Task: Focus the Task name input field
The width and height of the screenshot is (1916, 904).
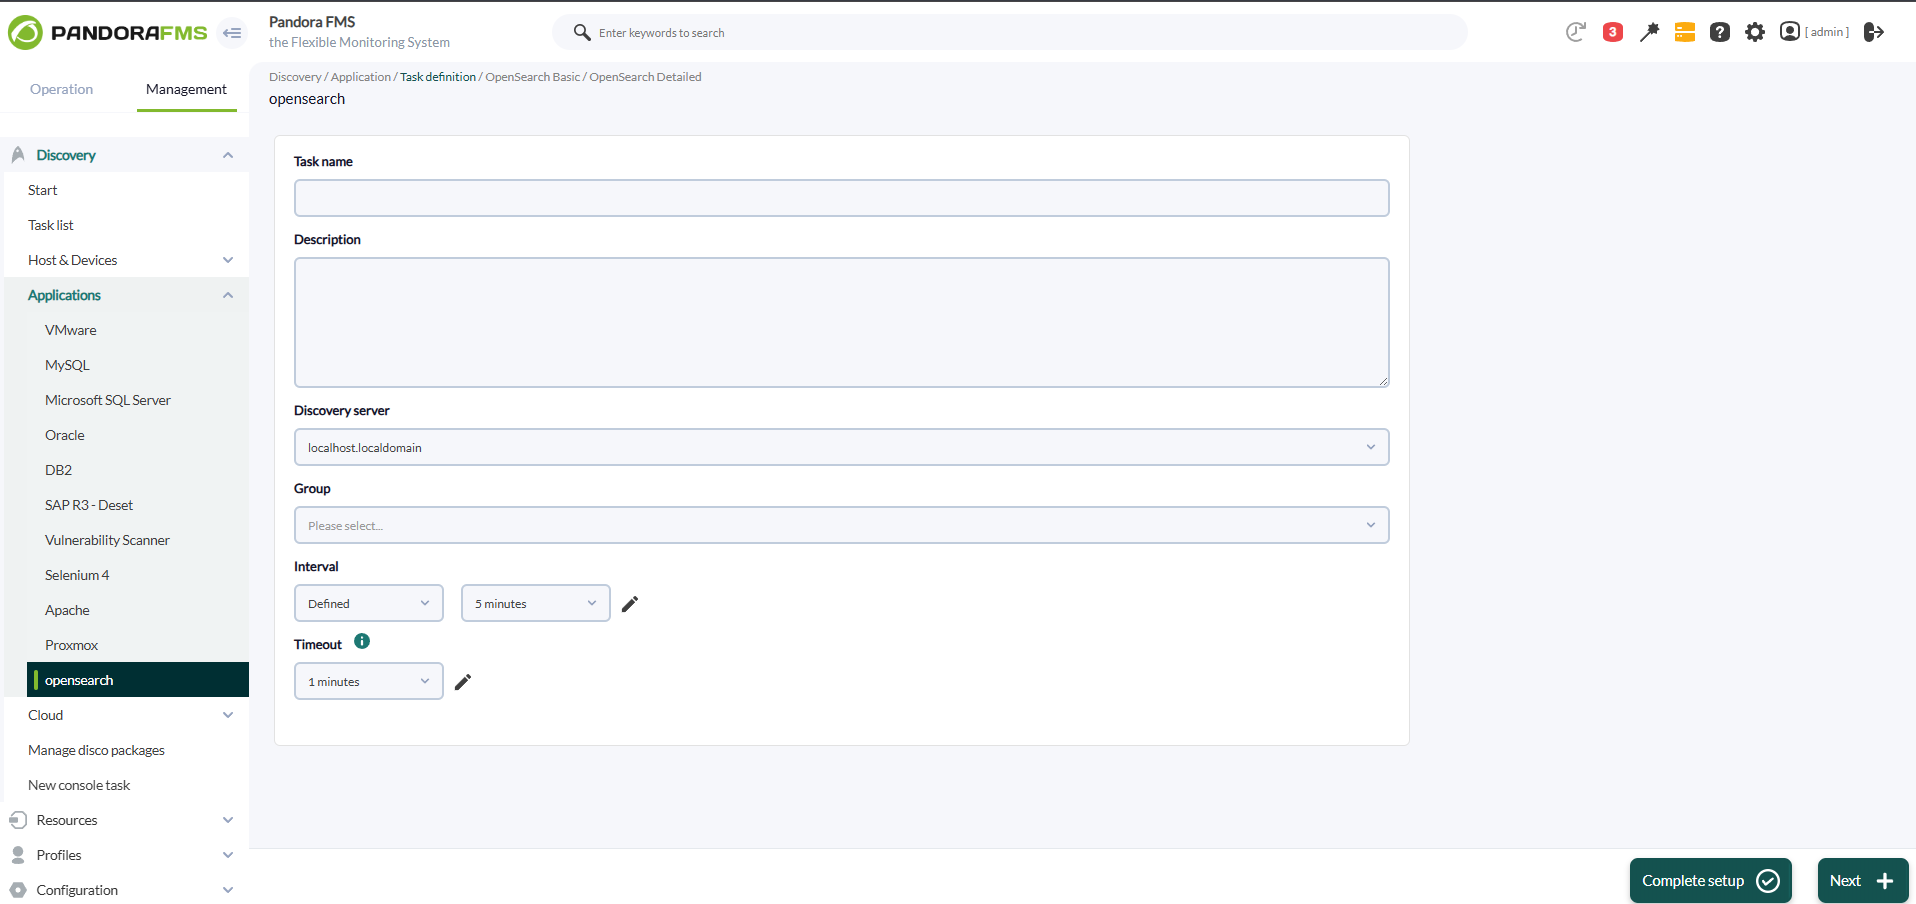Action: (x=841, y=198)
